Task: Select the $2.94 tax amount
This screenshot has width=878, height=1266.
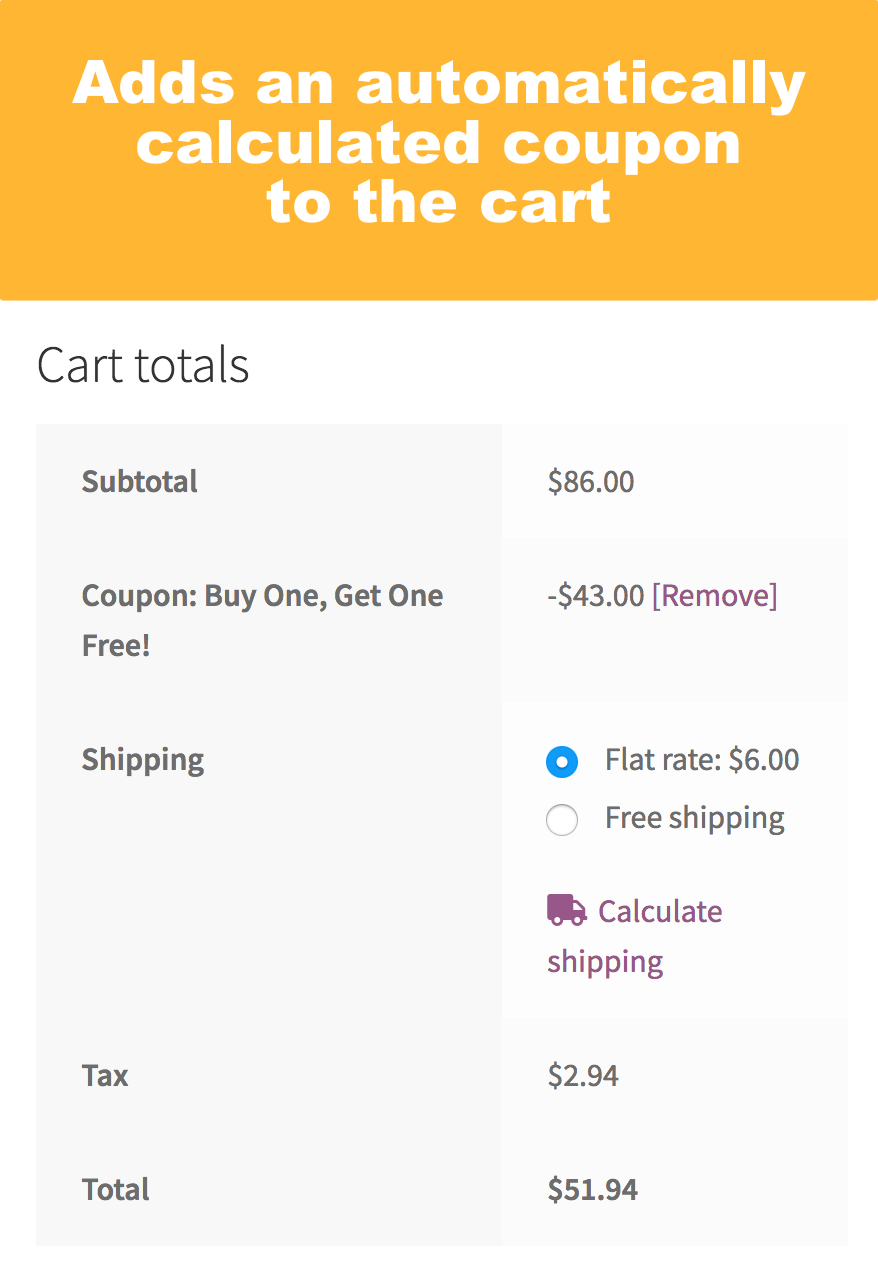Action: pos(583,1076)
